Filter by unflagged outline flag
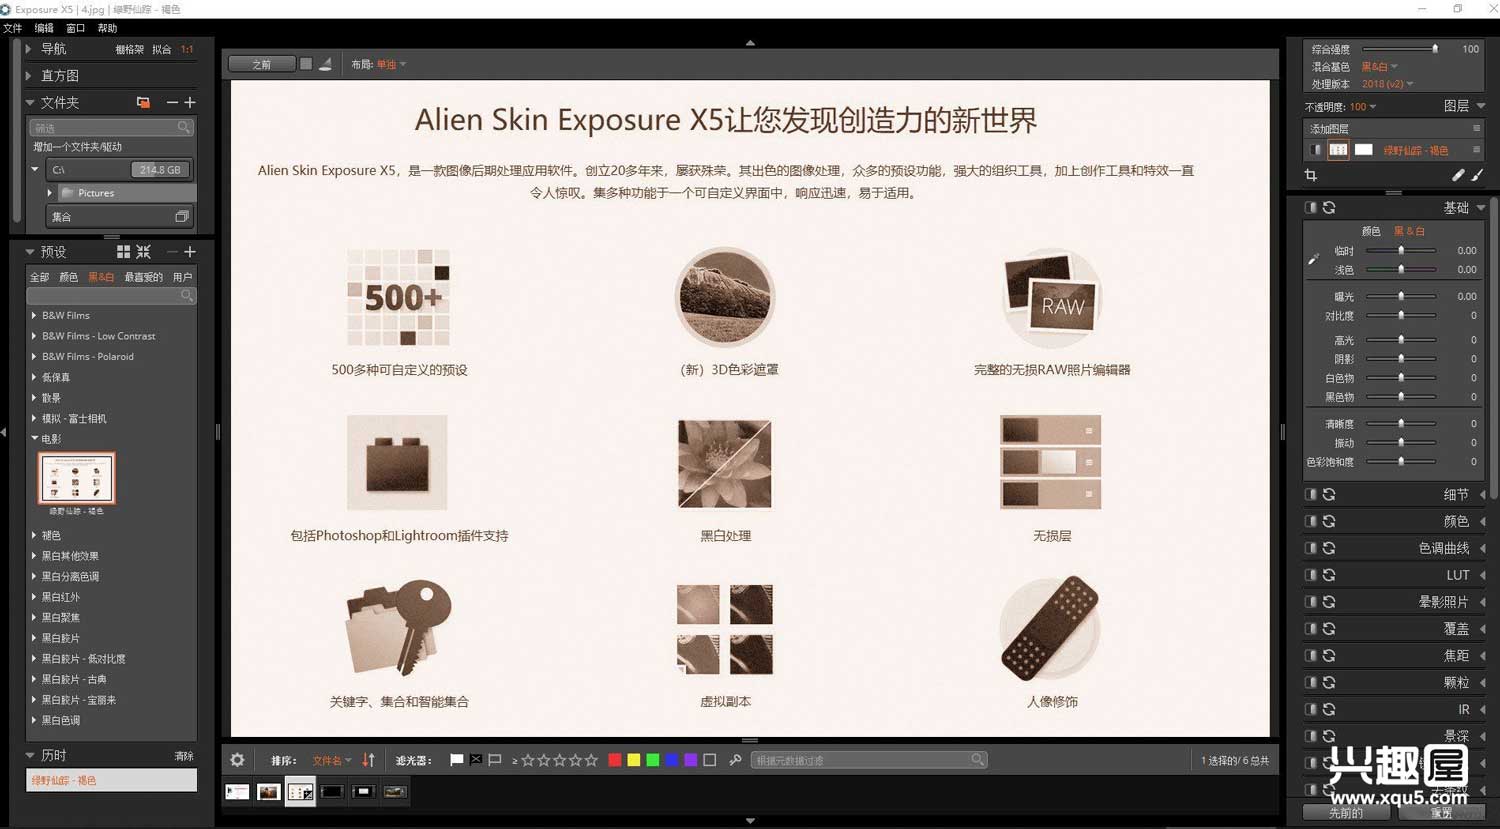 (x=495, y=760)
